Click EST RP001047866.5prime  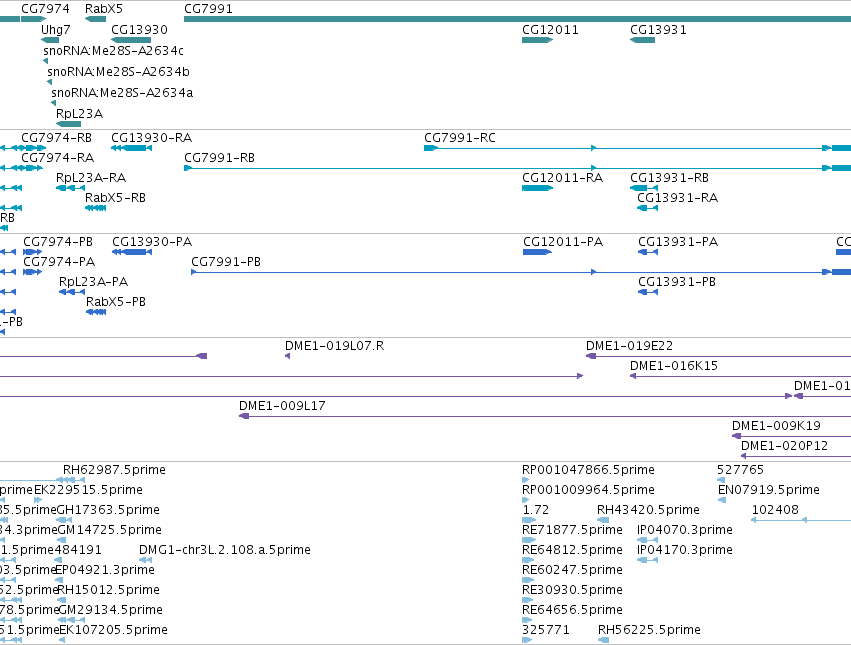click(x=588, y=470)
